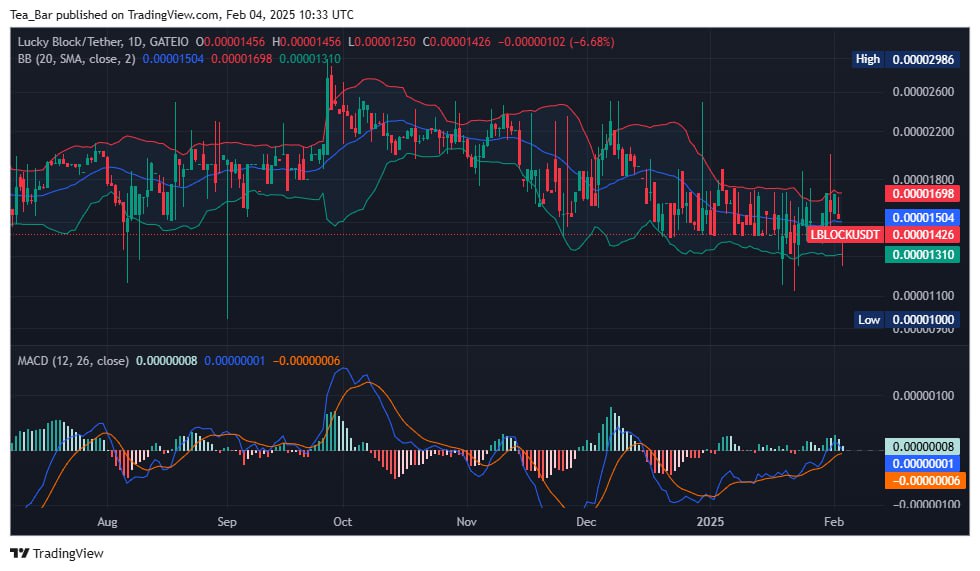Viewport: 980px width, 571px height.
Task: Click the orange signal -0.00000006 axis label
Action: click(x=925, y=480)
